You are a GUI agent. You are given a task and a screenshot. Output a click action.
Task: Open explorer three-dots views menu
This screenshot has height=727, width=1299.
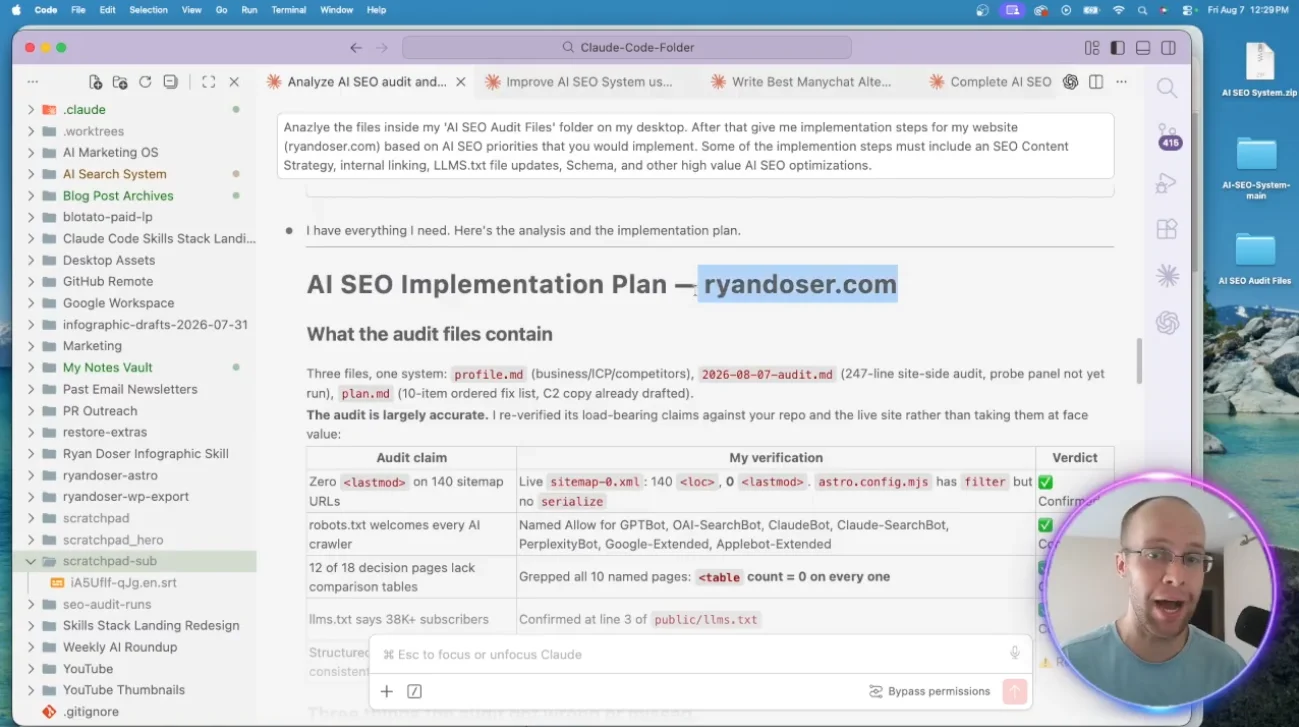click(33, 82)
